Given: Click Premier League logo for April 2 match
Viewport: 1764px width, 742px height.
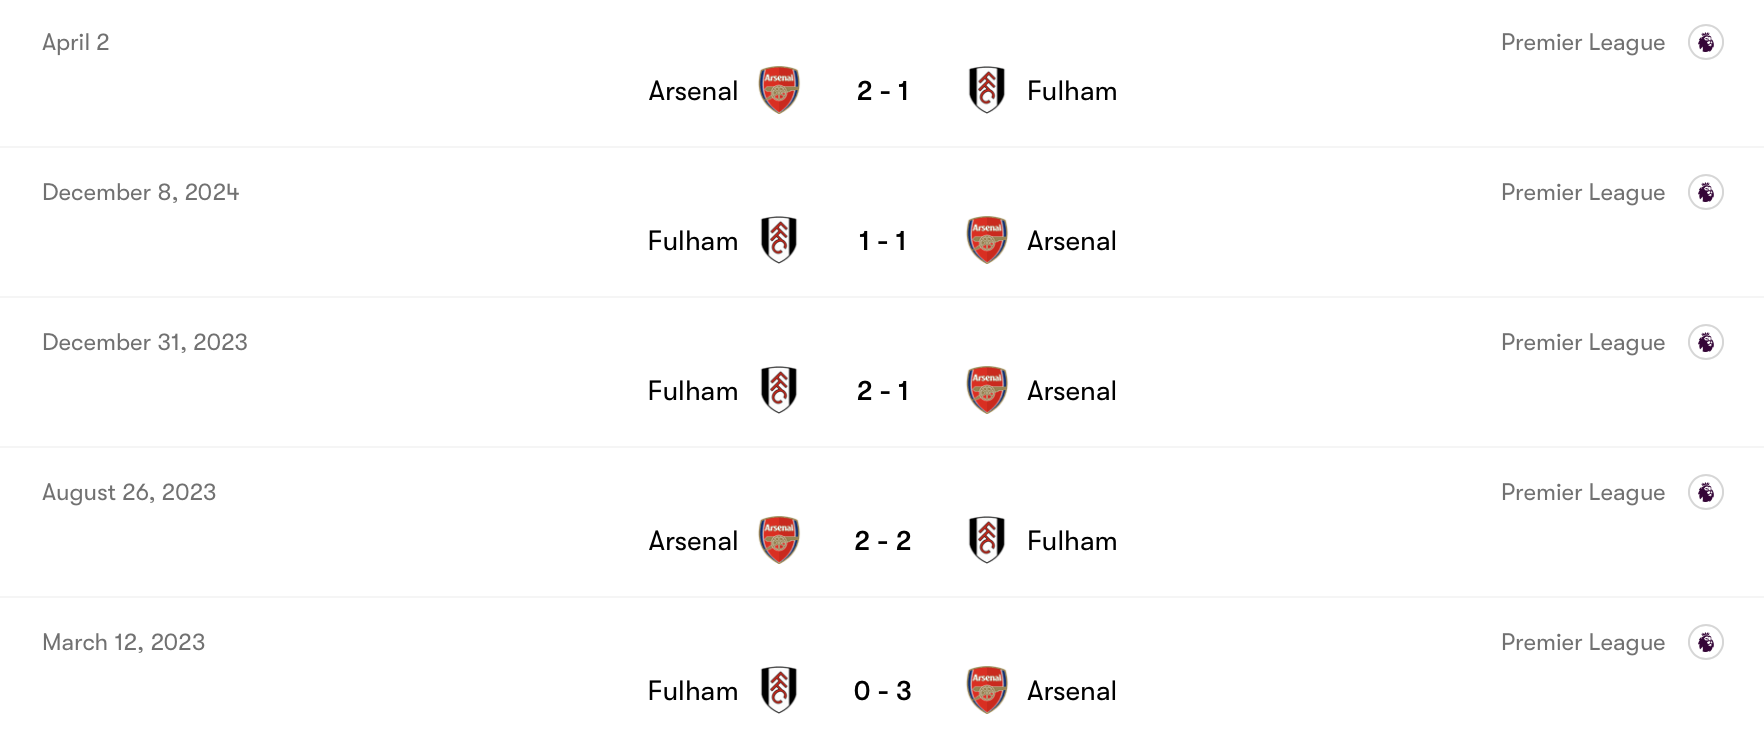Looking at the screenshot, I should coord(1706,42).
